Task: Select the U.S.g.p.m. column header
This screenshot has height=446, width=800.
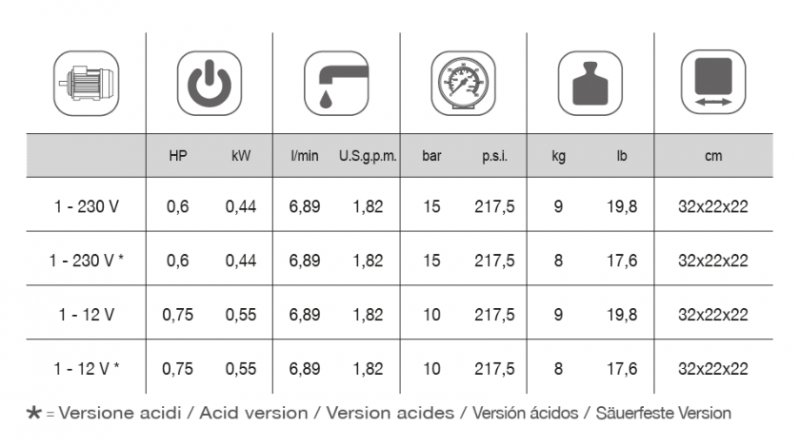Action: (x=368, y=156)
